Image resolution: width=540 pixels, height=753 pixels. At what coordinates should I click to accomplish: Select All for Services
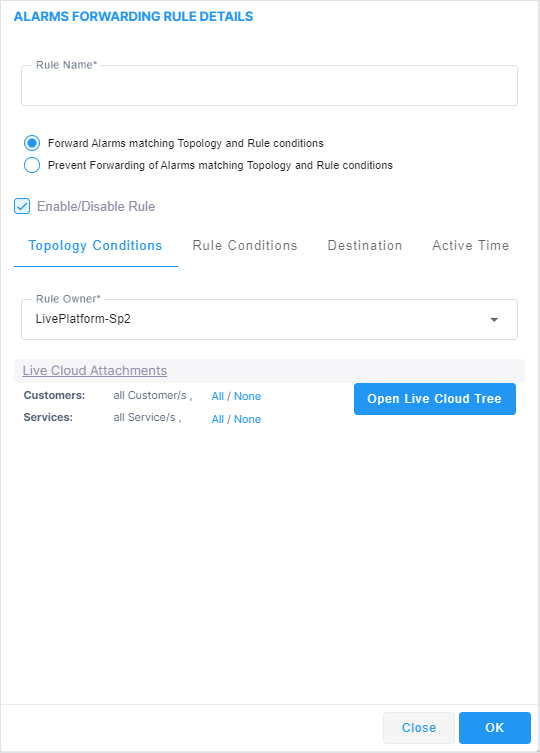[218, 419]
